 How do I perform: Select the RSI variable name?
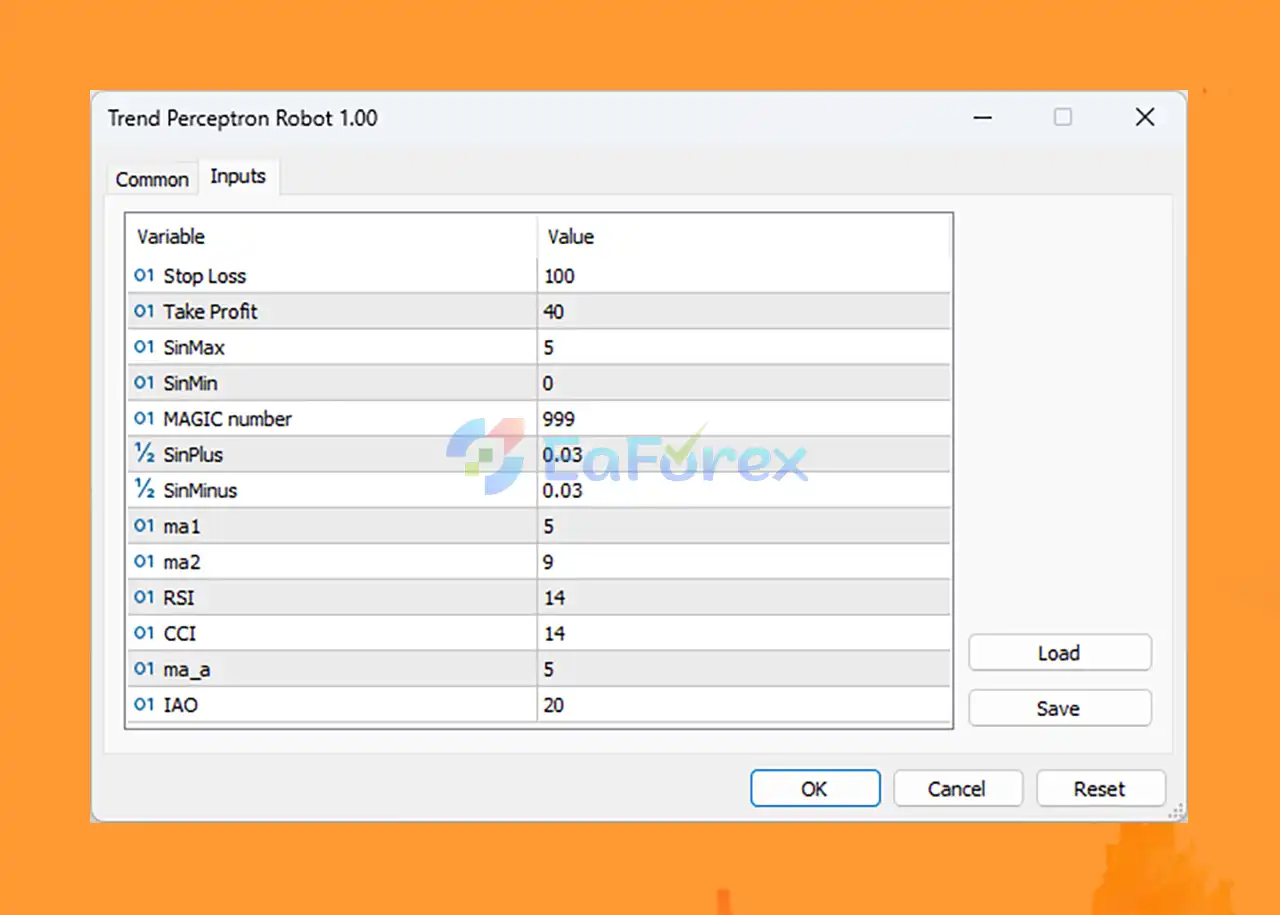pyautogui.click(x=179, y=598)
